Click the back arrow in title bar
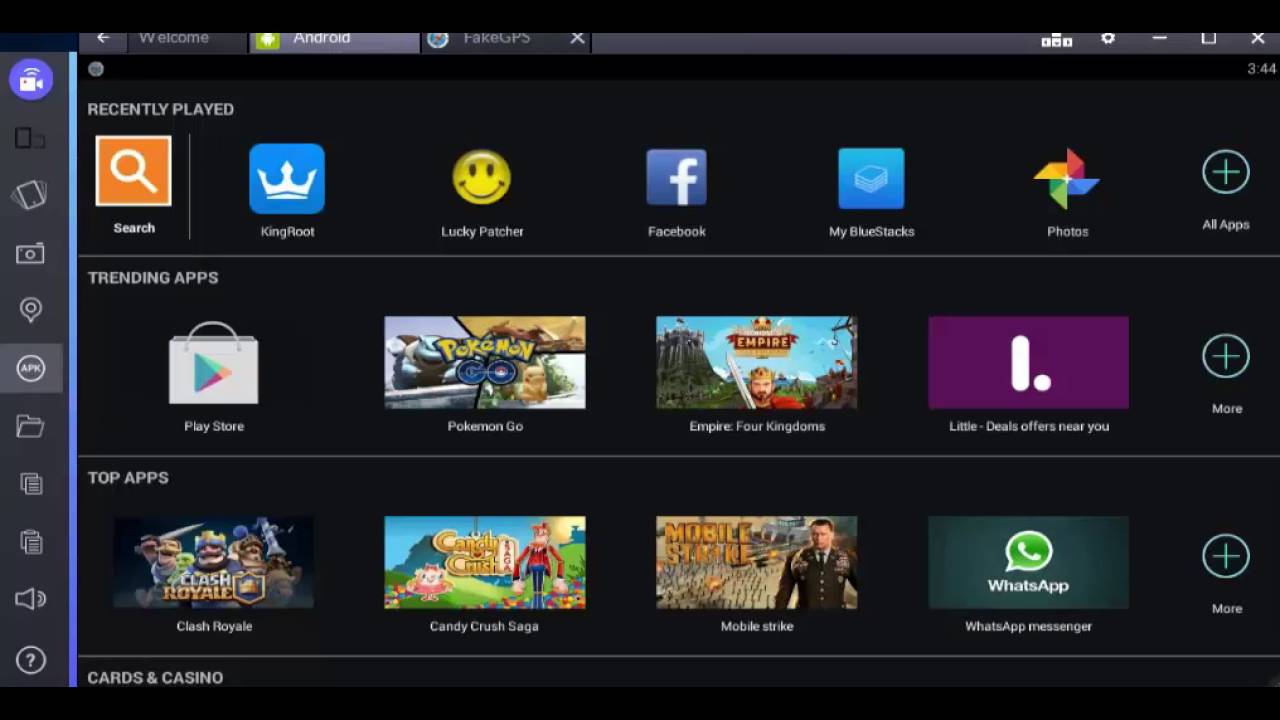The width and height of the screenshot is (1280, 720). 103,38
